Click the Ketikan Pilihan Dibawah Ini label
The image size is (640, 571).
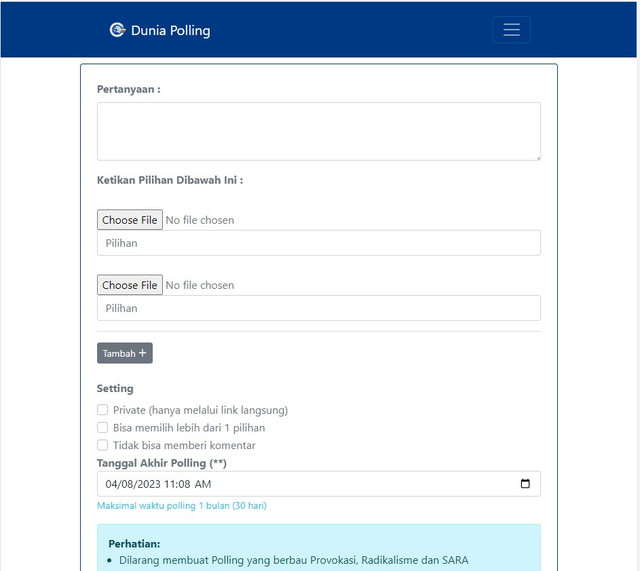point(170,180)
